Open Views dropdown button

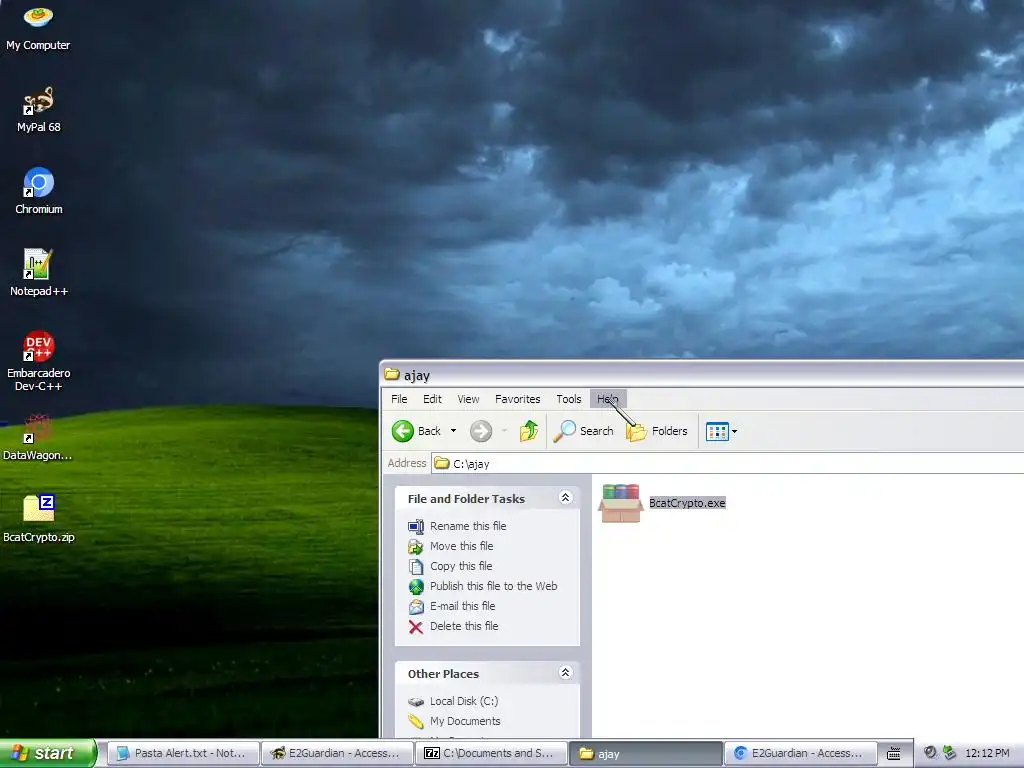coord(722,431)
